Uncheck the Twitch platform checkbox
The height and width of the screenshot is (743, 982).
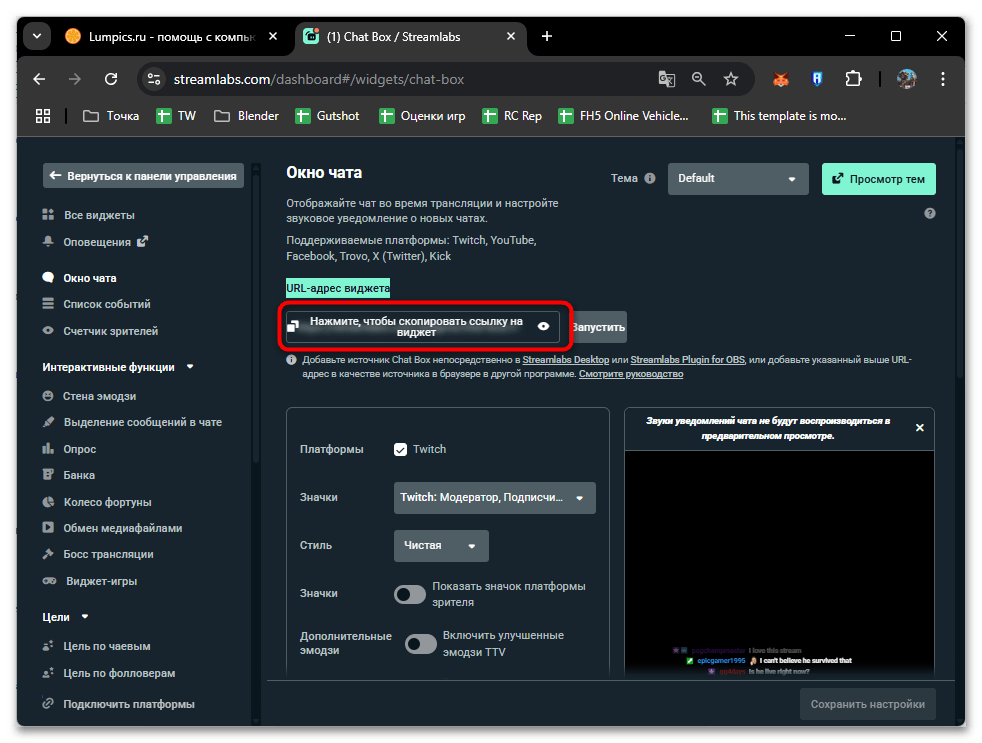(401, 449)
